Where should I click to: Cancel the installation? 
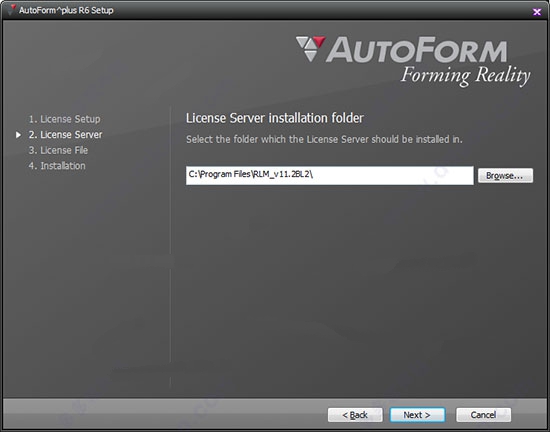point(483,415)
